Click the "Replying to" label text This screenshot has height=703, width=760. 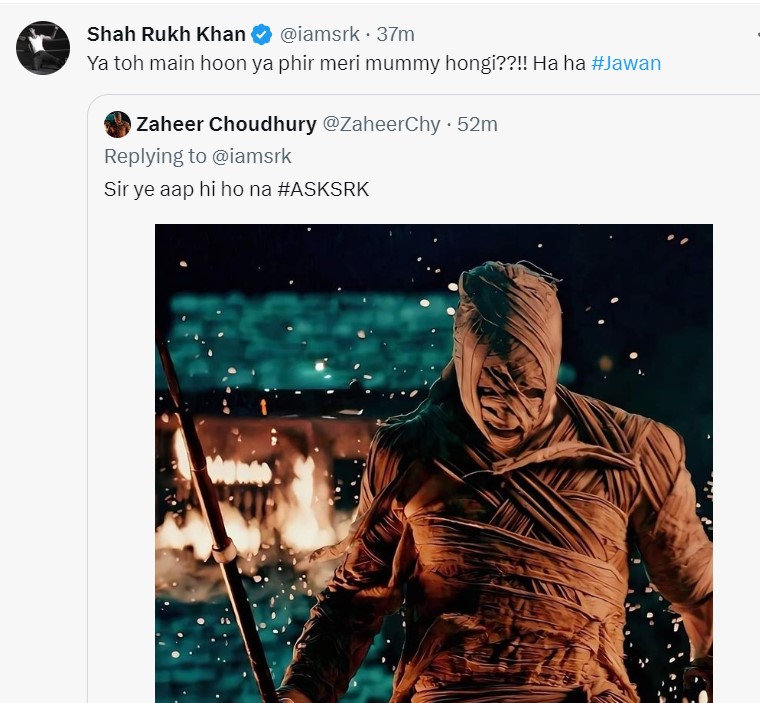pyautogui.click(x=154, y=156)
